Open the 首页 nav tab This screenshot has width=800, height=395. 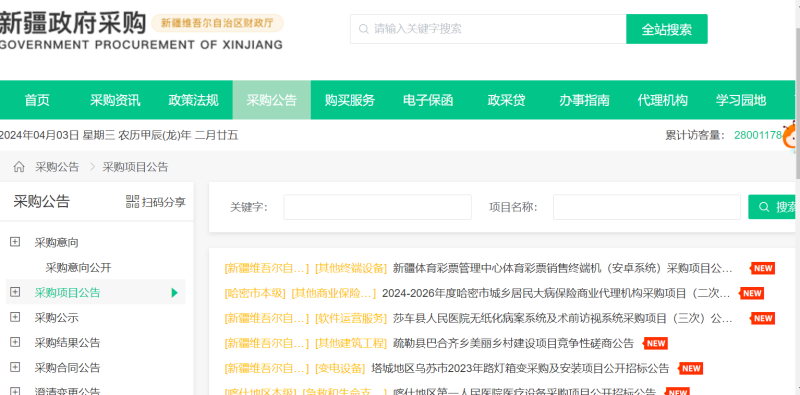pos(37,100)
